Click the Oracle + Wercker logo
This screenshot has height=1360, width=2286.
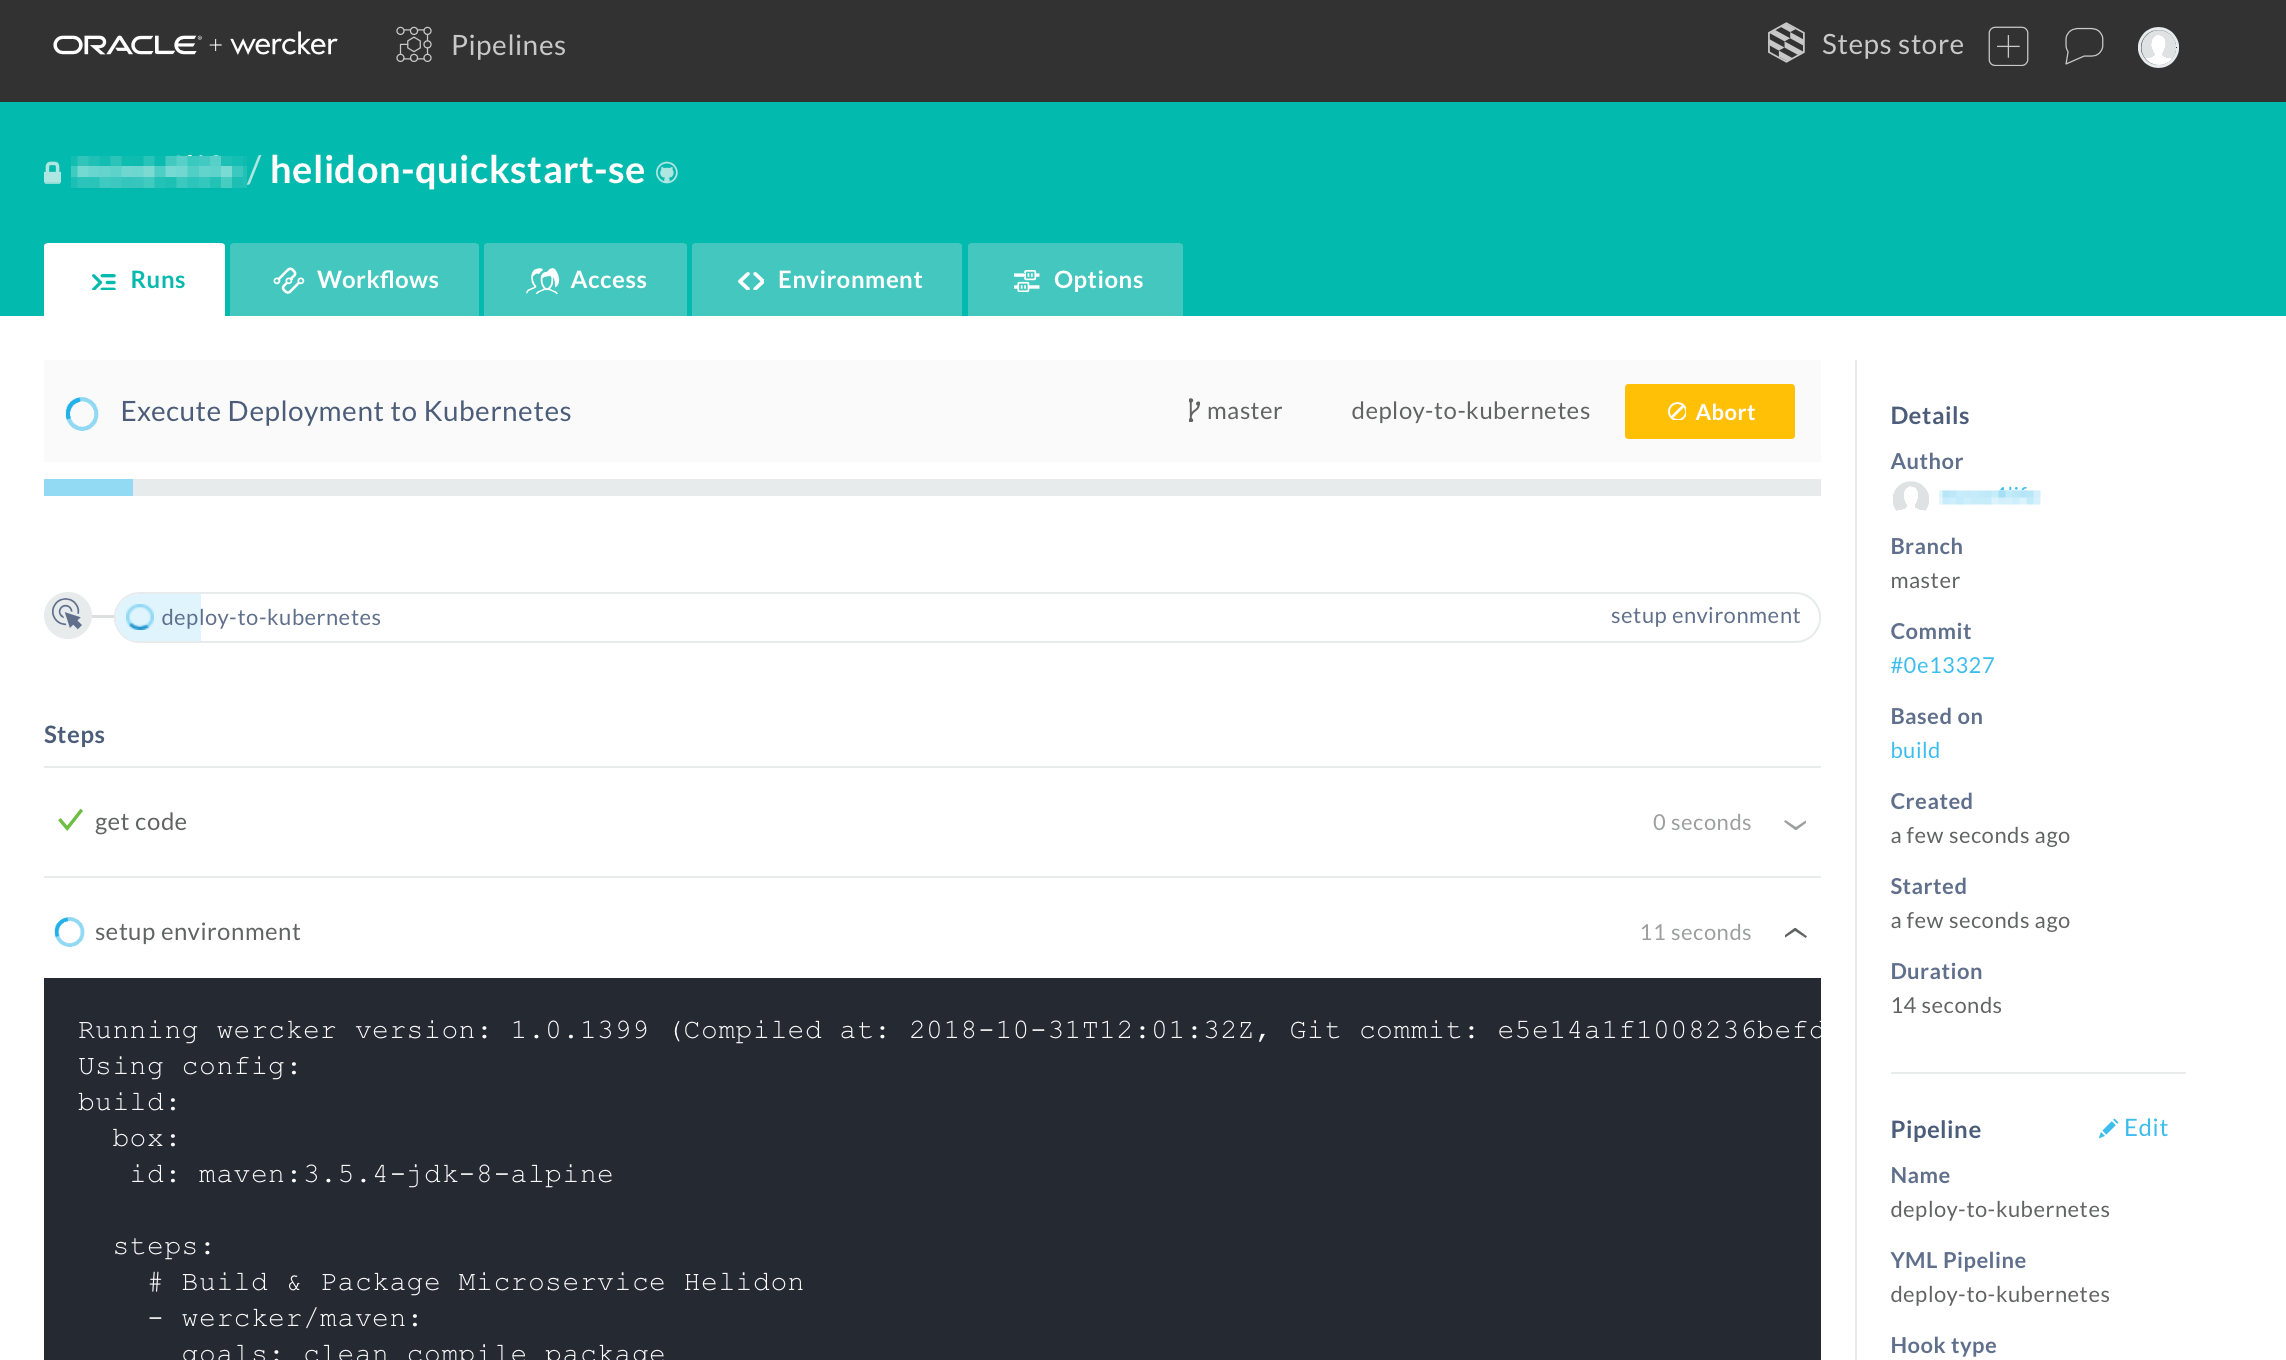click(x=195, y=45)
